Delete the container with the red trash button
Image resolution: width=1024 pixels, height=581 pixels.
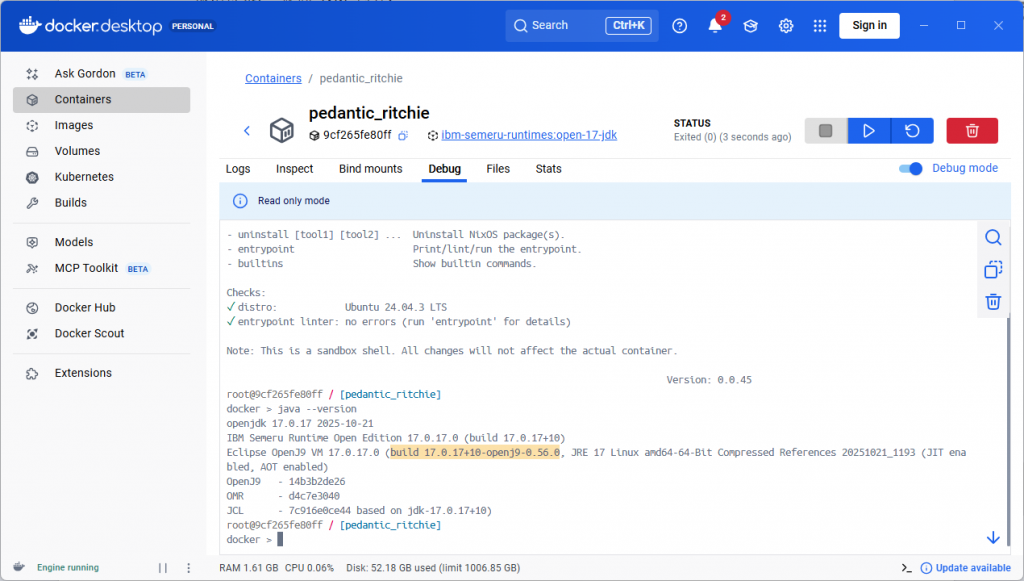[971, 131]
